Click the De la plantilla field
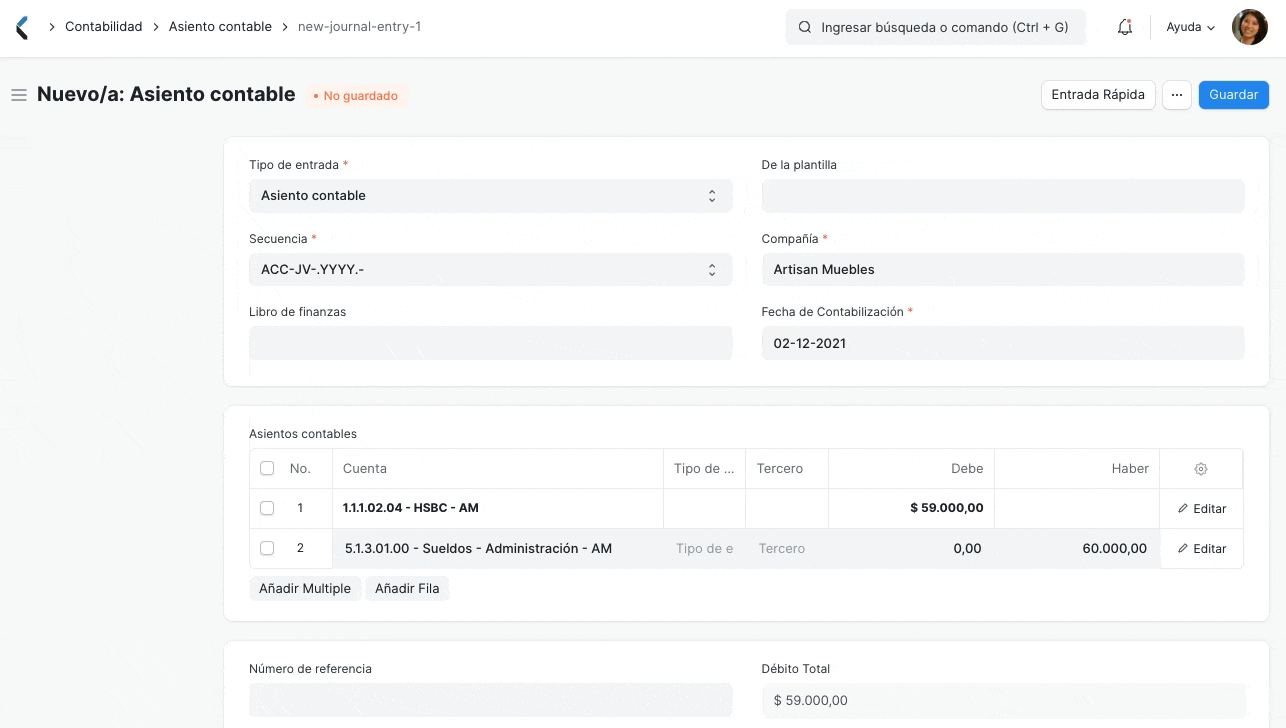The image size is (1286, 728). point(1003,196)
